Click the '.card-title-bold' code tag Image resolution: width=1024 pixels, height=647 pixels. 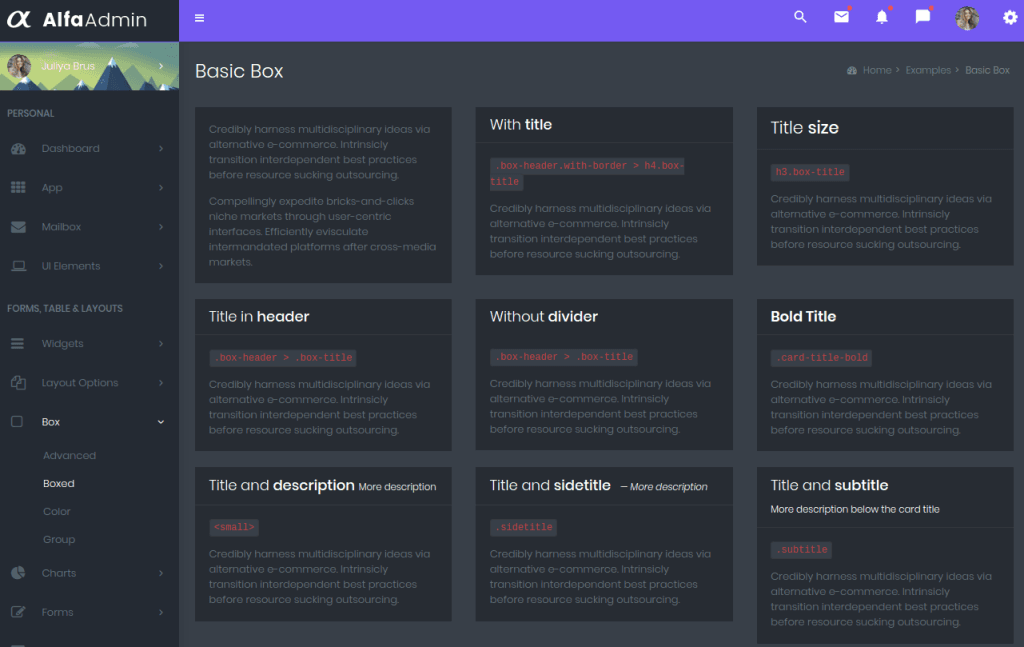pyautogui.click(x=821, y=358)
